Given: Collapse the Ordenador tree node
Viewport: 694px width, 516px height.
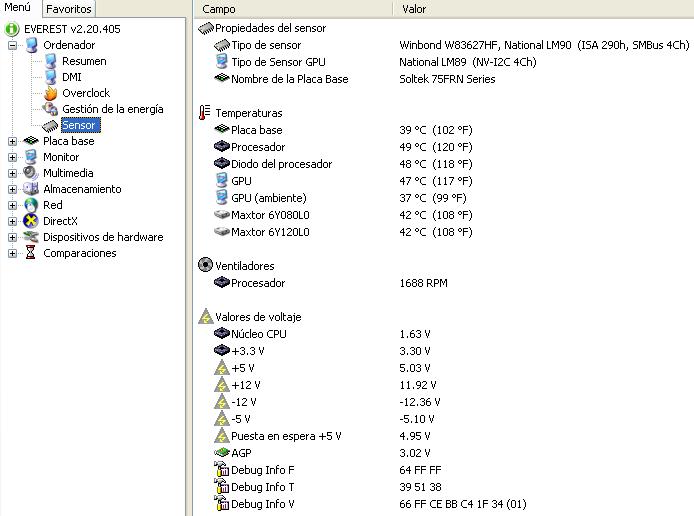Looking at the screenshot, I should pyautogui.click(x=12, y=45).
